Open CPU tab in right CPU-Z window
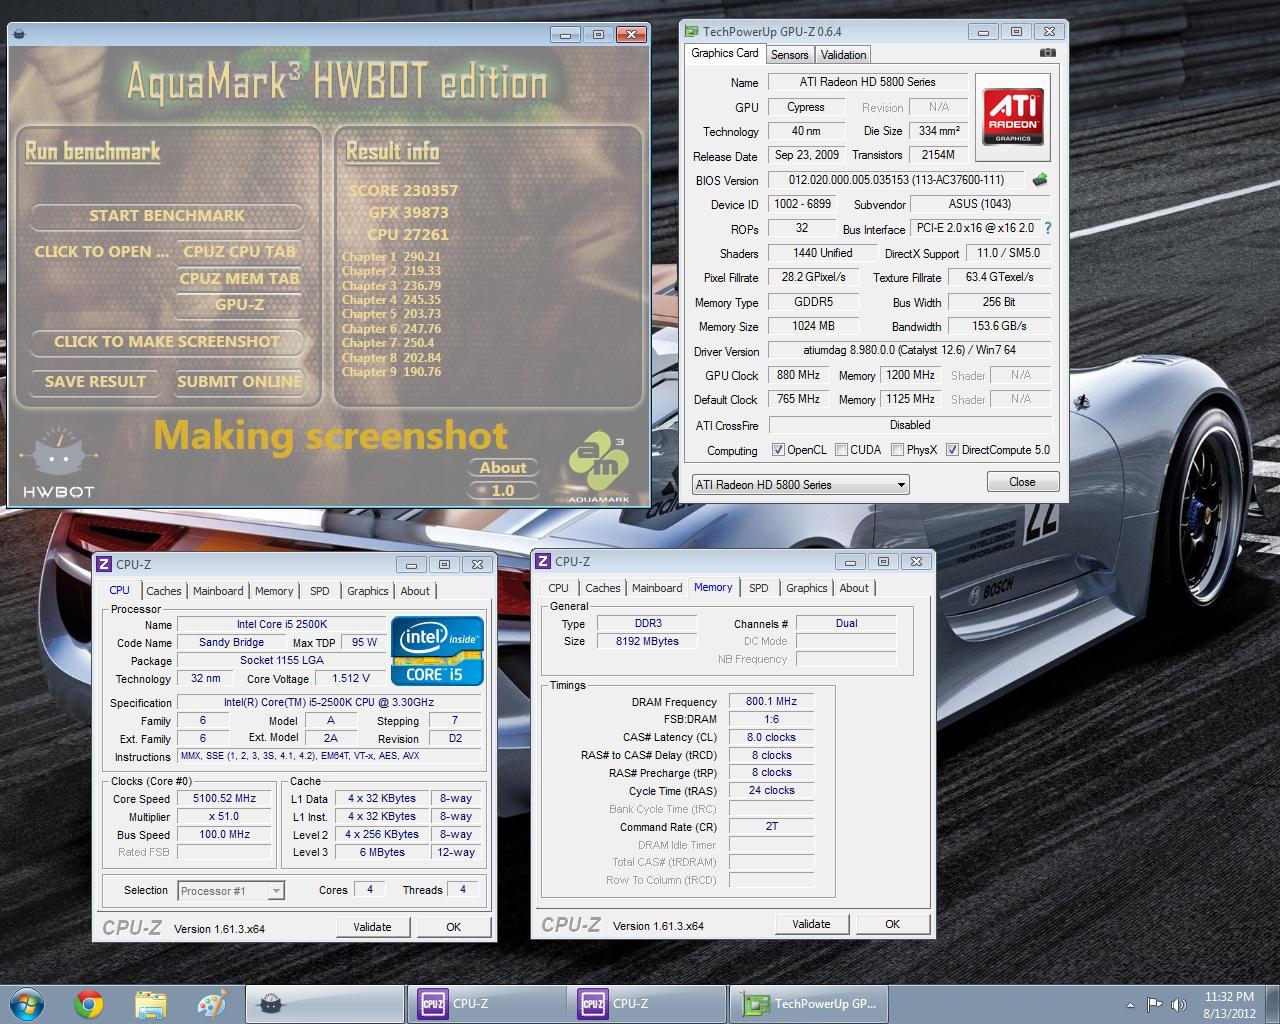Screen dimensions: 1280x1024 coord(558,588)
